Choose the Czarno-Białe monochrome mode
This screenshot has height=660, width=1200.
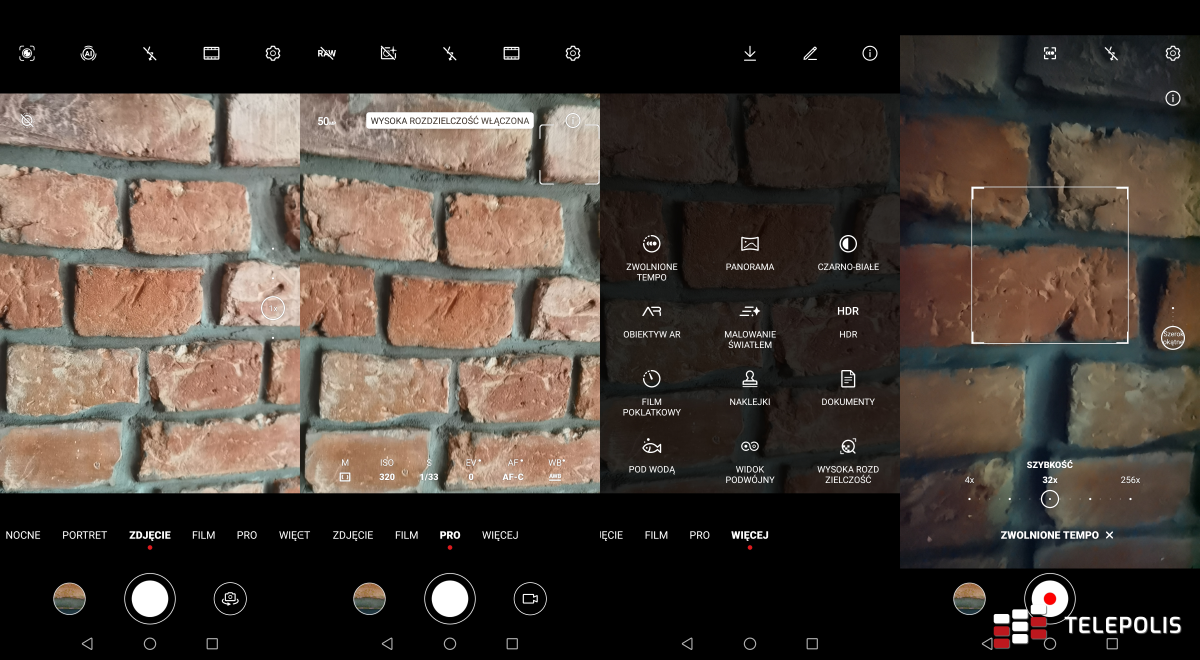[848, 253]
